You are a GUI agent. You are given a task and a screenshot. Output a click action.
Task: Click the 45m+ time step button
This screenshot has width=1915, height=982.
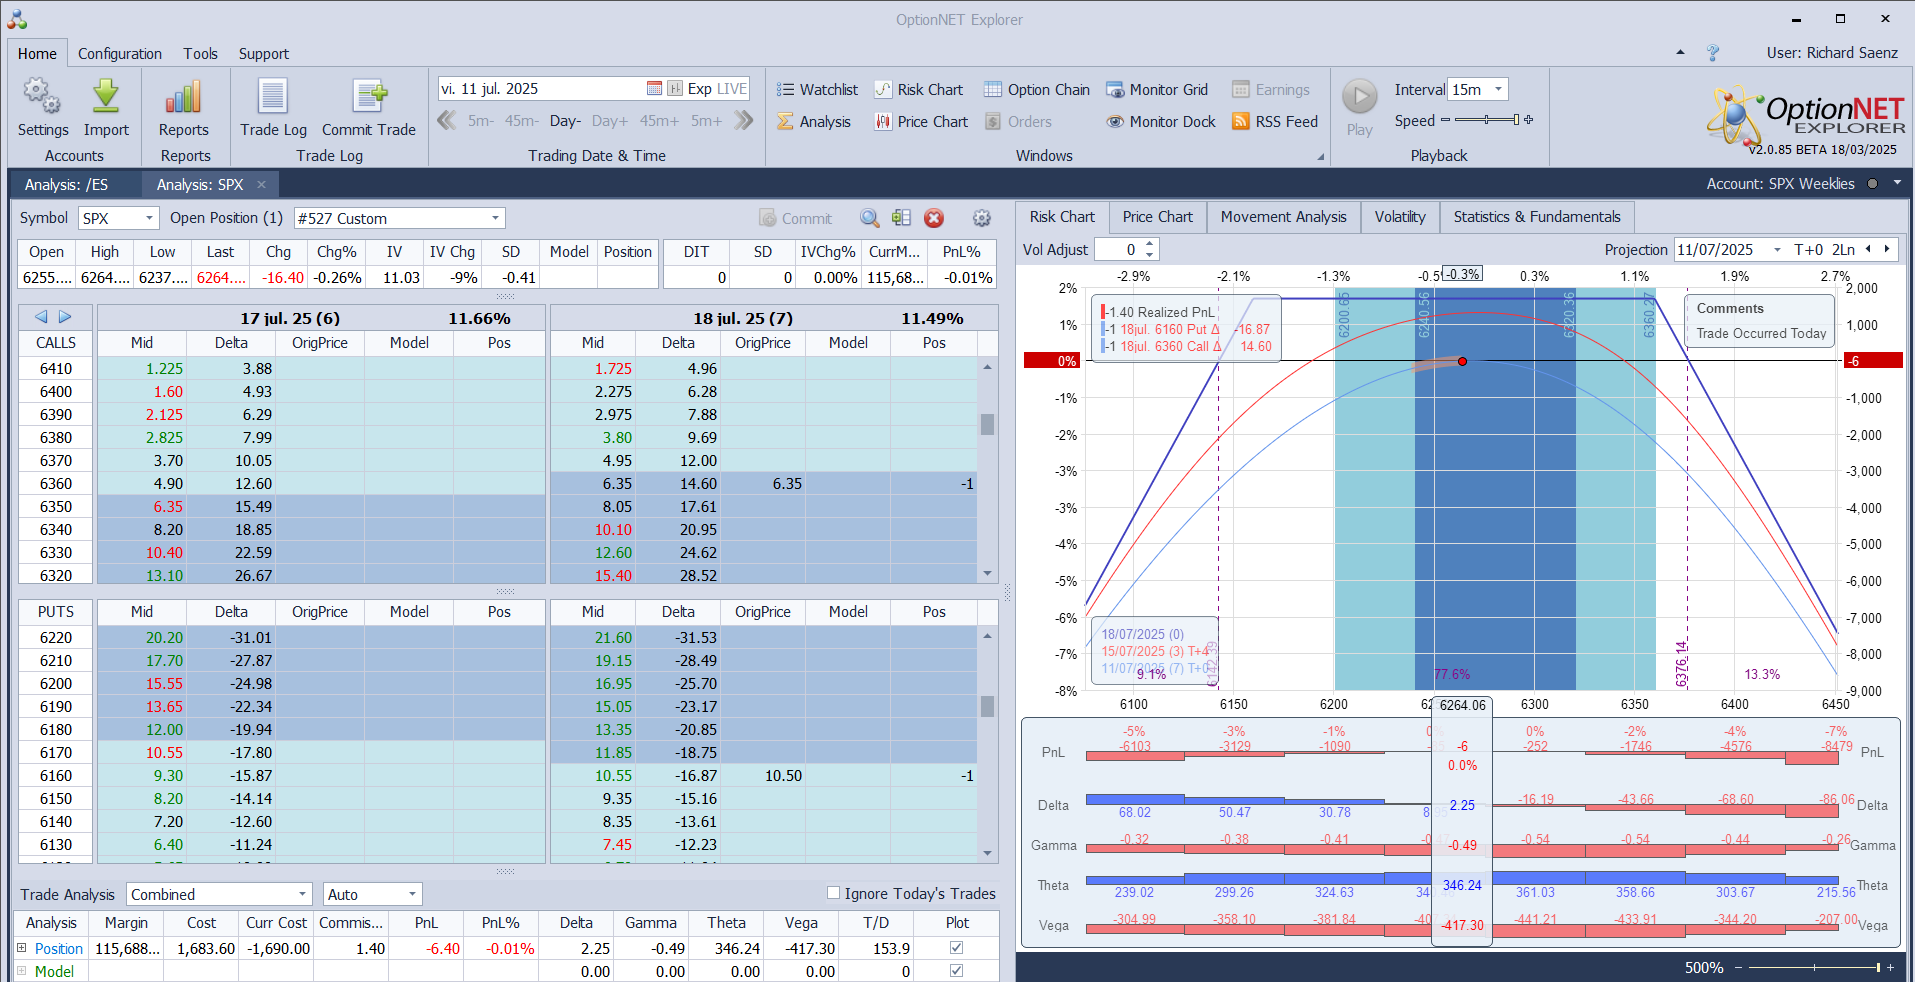(659, 121)
